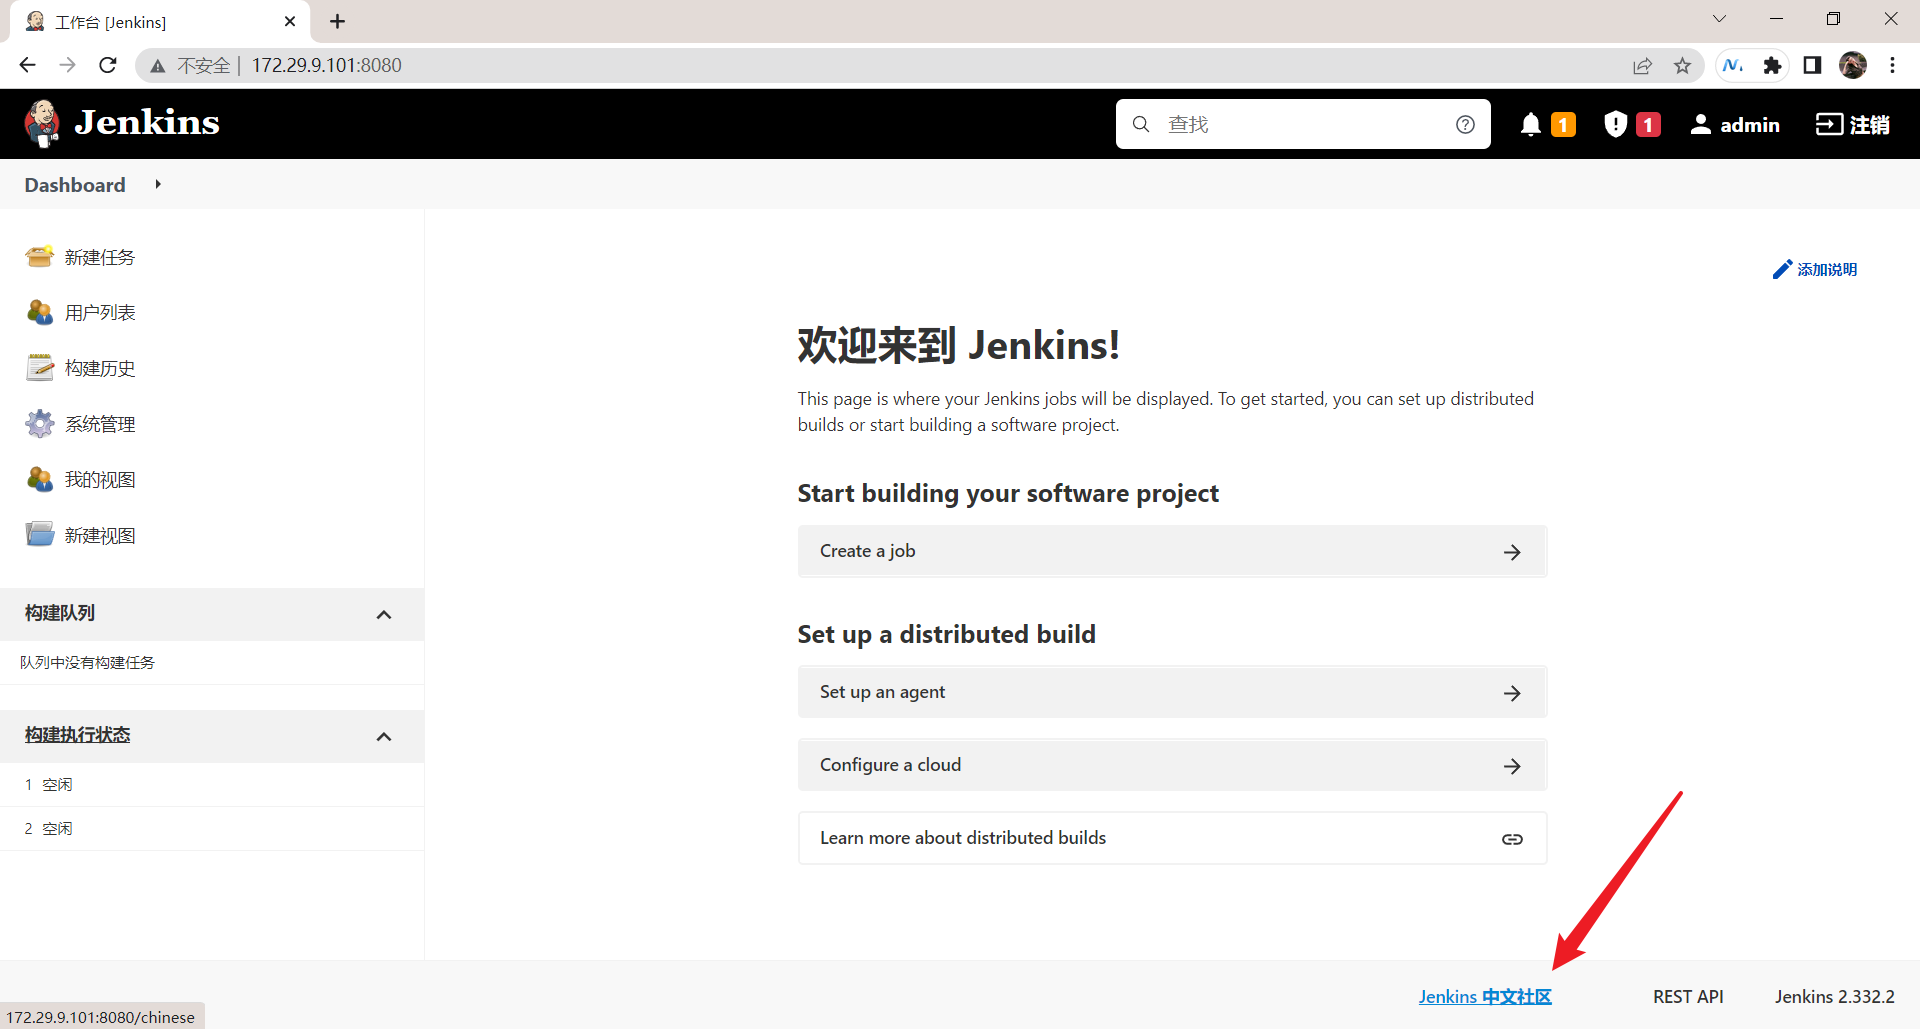The width and height of the screenshot is (1920, 1029).
Task: Go to Dashboard breadcrumb
Action: click(x=75, y=185)
